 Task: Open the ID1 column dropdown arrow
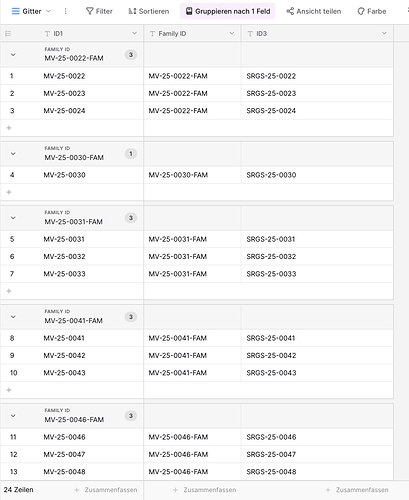[134, 33]
